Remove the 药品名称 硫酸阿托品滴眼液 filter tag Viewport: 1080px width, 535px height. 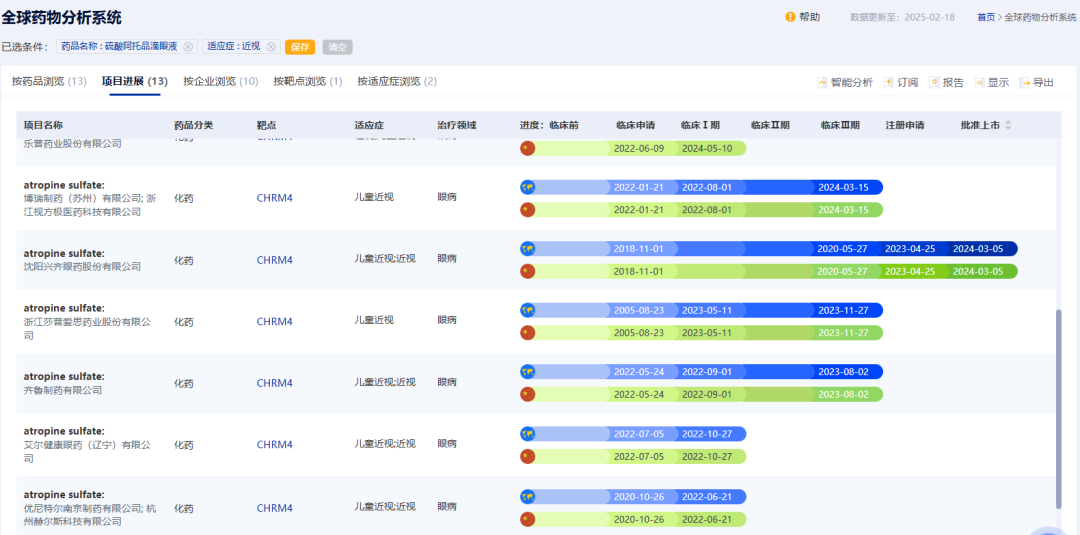pyautogui.click(x=188, y=47)
